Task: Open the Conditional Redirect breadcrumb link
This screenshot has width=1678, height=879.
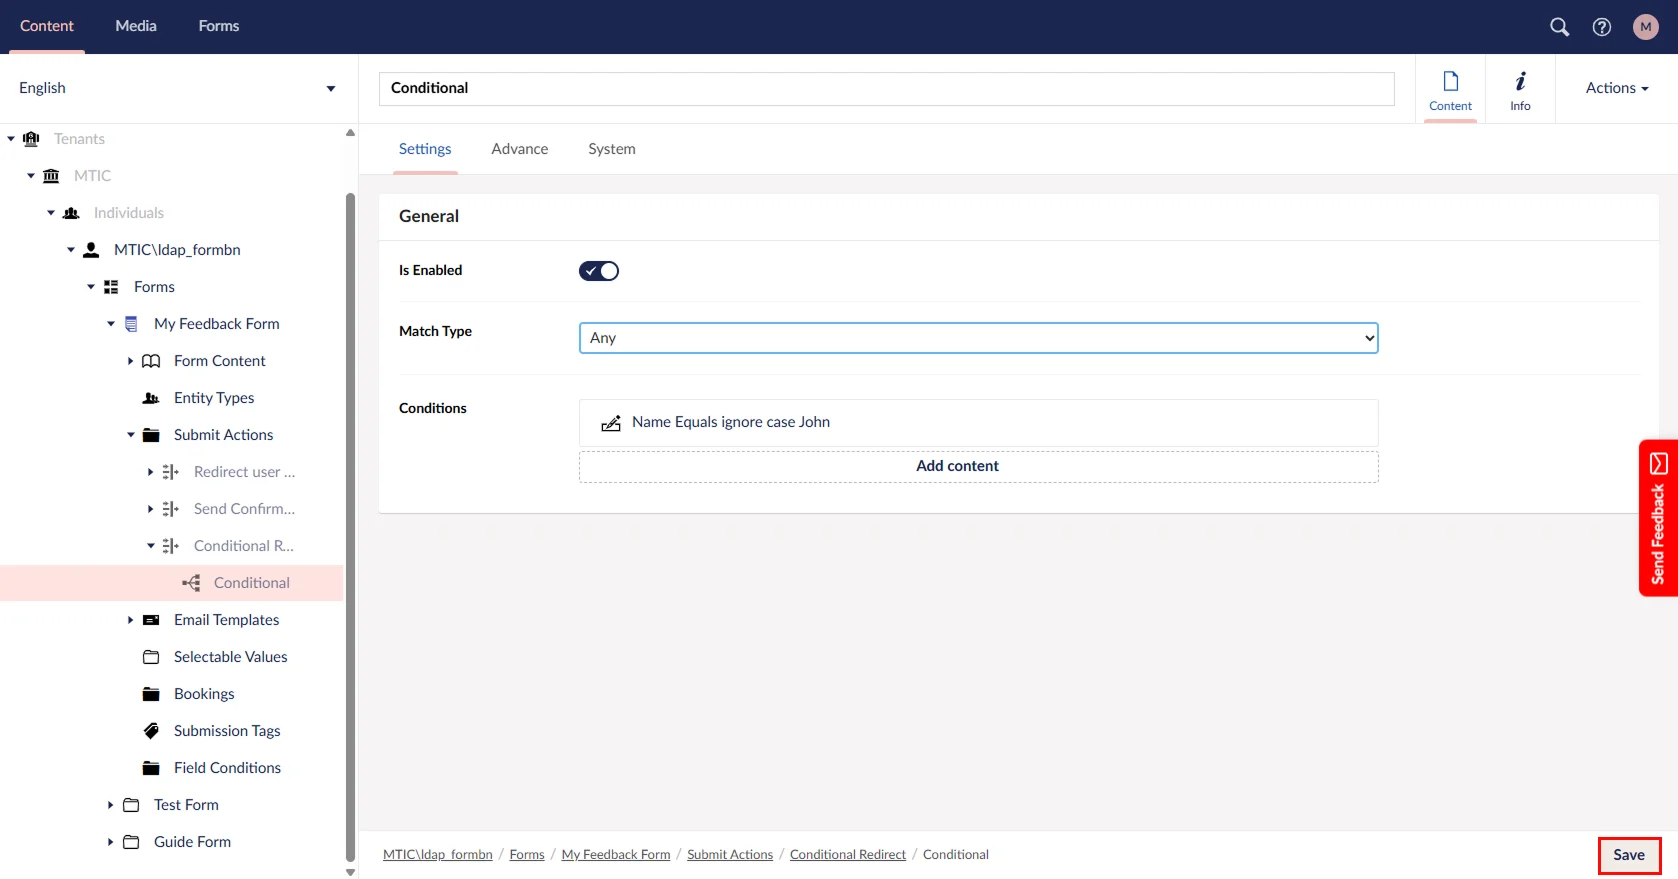Action: point(847,855)
